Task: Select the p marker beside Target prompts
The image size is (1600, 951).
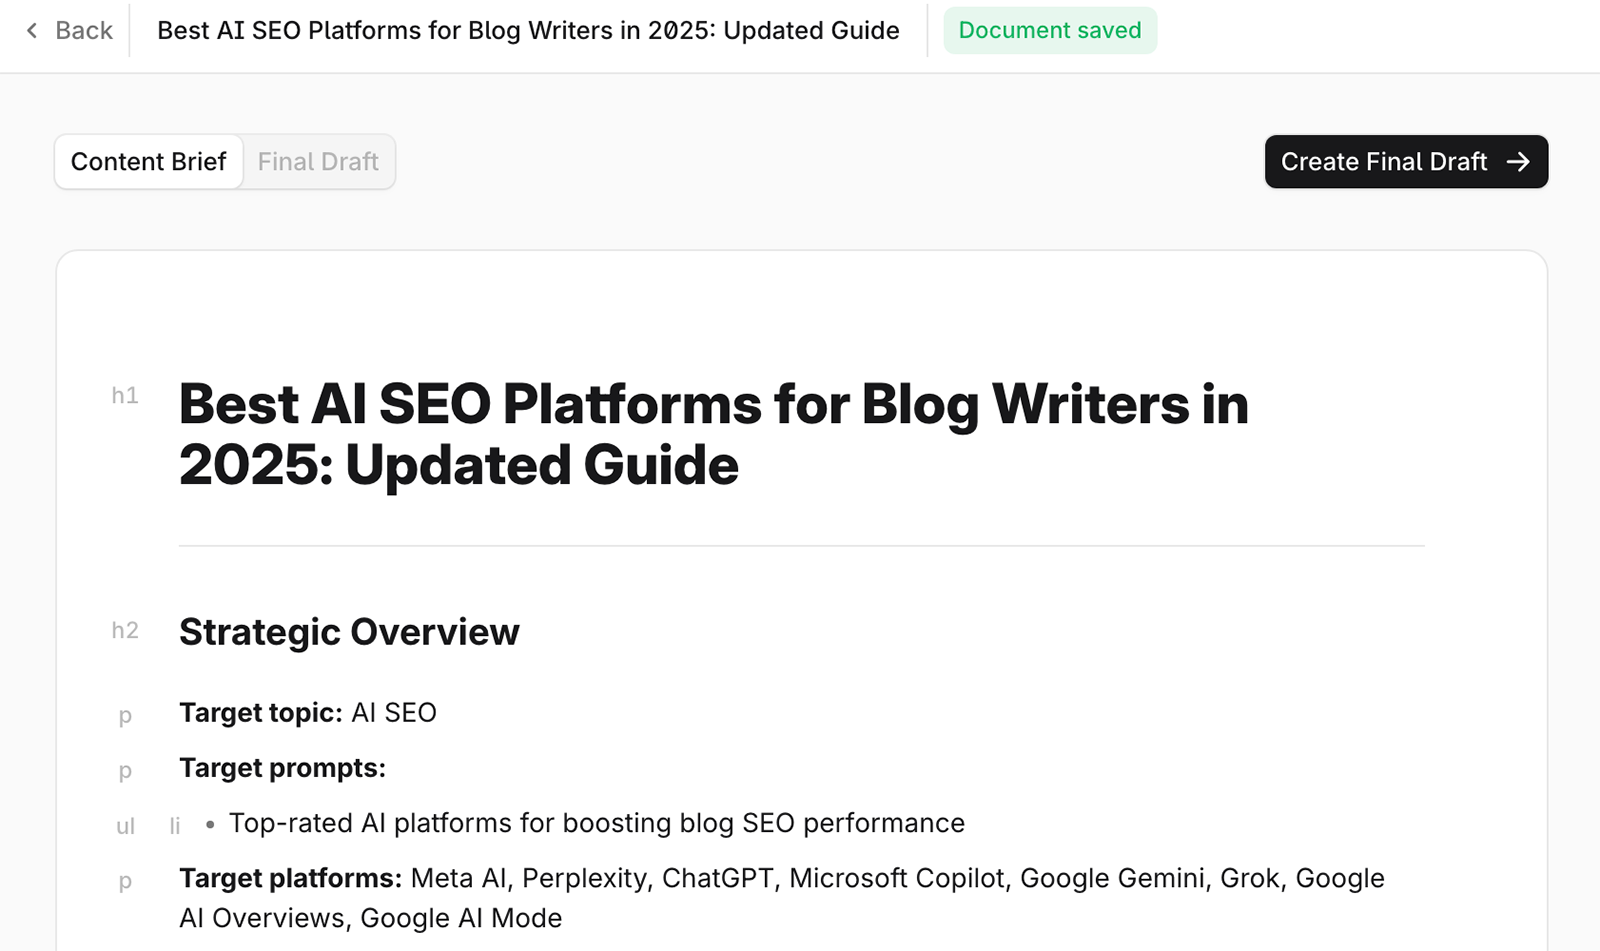Action: pyautogui.click(x=125, y=771)
